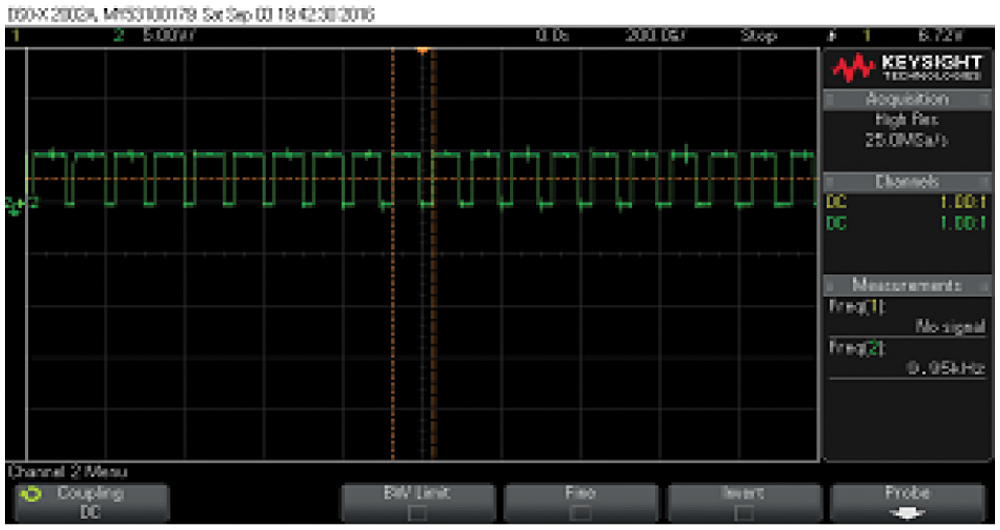Toggle the Invert checkbox
Viewport: 1000px width, 530px height.
click(x=744, y=511)
